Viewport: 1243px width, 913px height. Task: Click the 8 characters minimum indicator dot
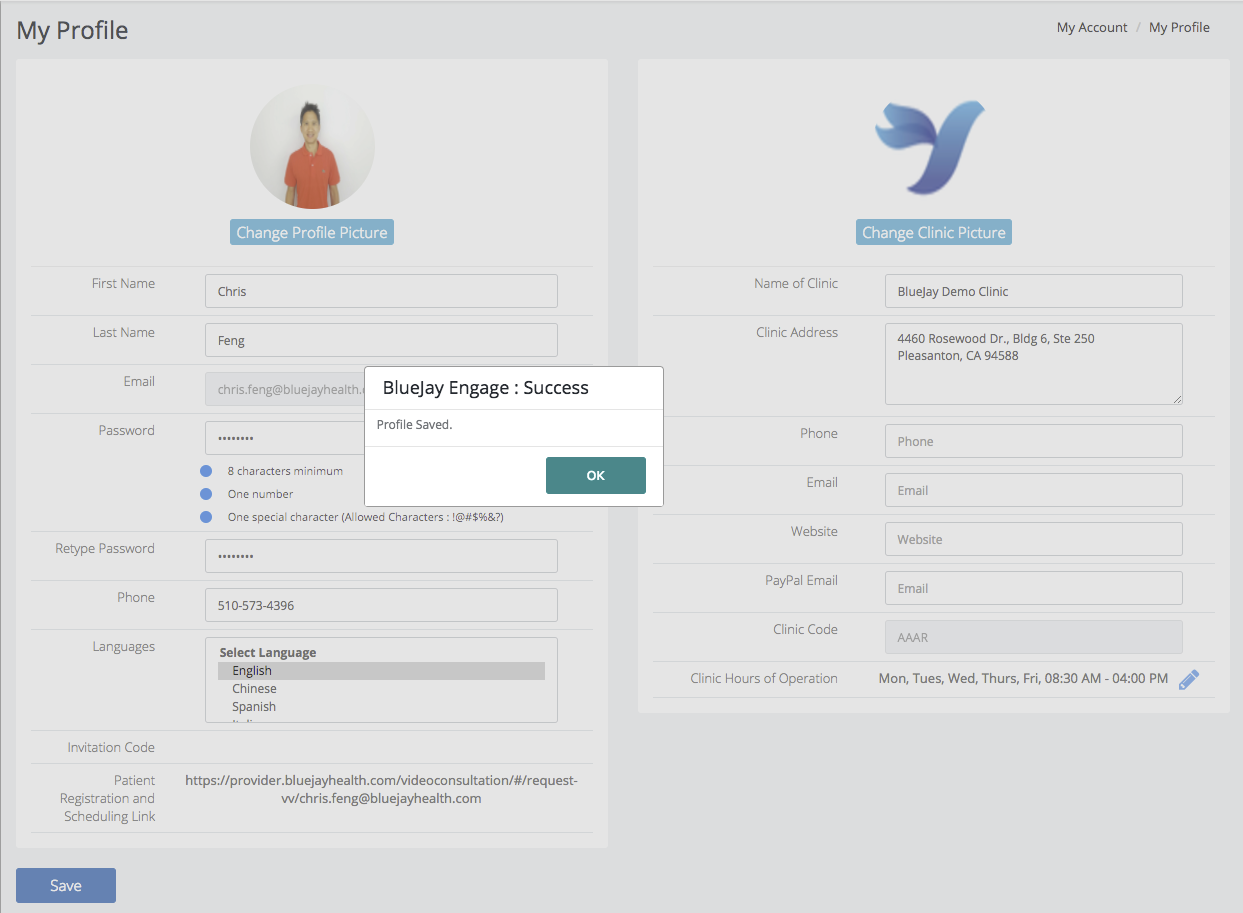206,471
